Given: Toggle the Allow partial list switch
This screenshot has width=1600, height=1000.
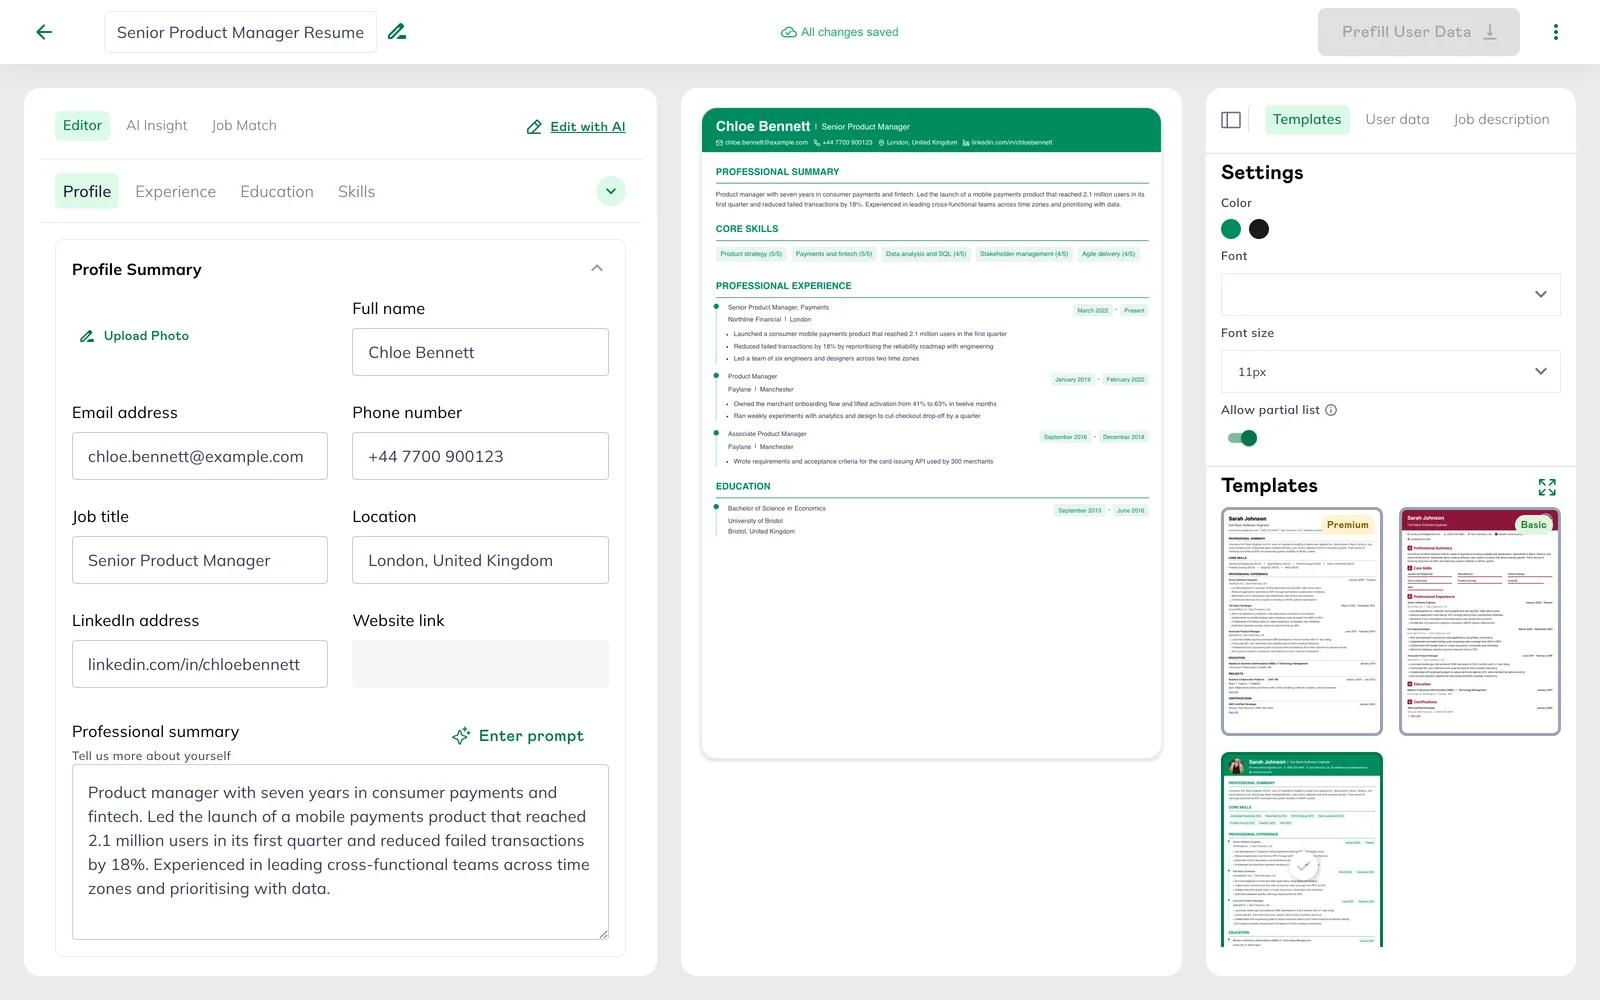Looking at the screenshot, I should point(1242,438).
